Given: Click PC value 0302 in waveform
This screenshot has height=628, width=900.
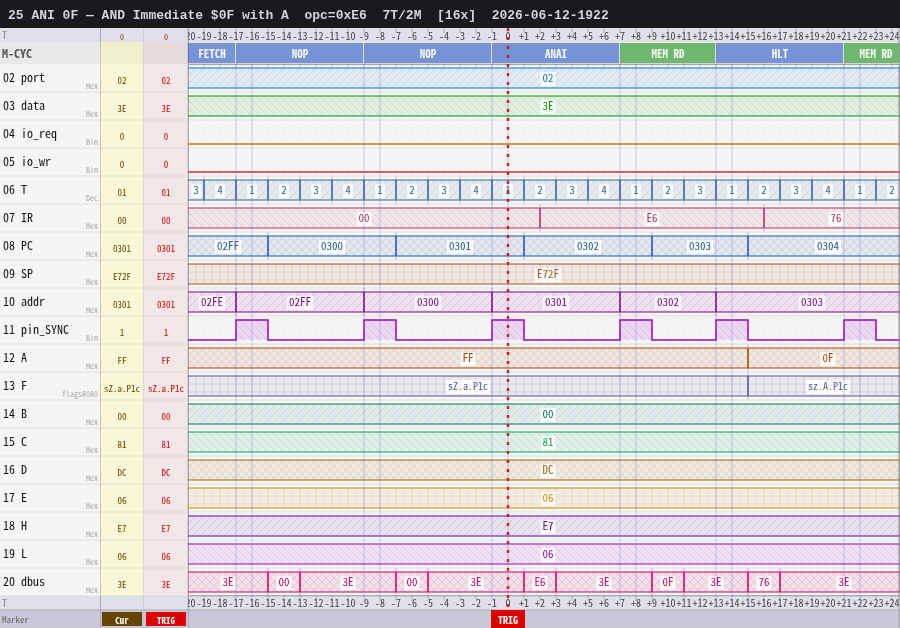Looking at the screenshot, I should tap(588, 246).
